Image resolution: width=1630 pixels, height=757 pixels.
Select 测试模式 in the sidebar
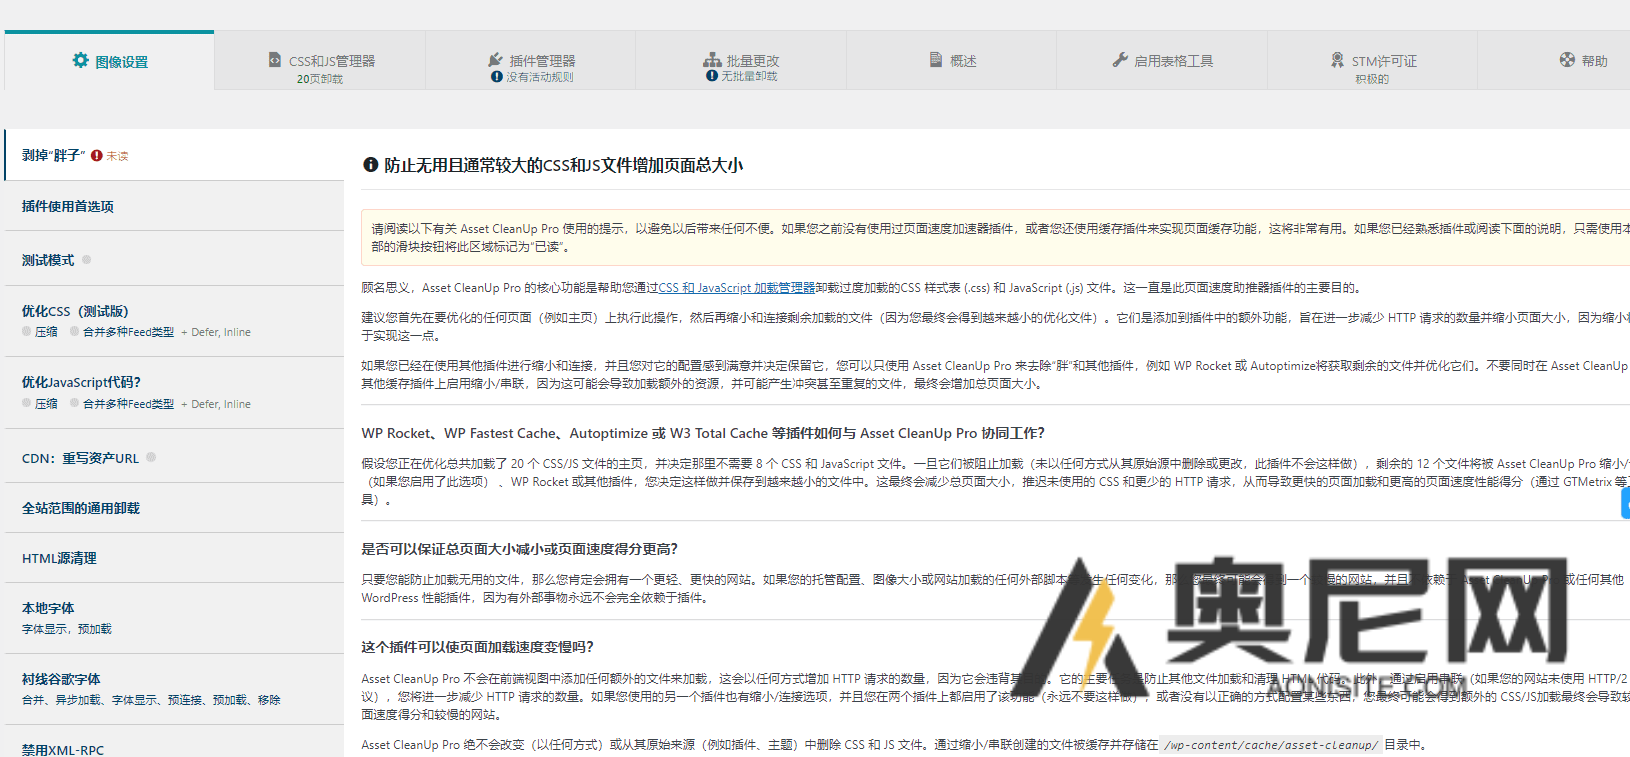pyautogui.click(x=175, y=259)
